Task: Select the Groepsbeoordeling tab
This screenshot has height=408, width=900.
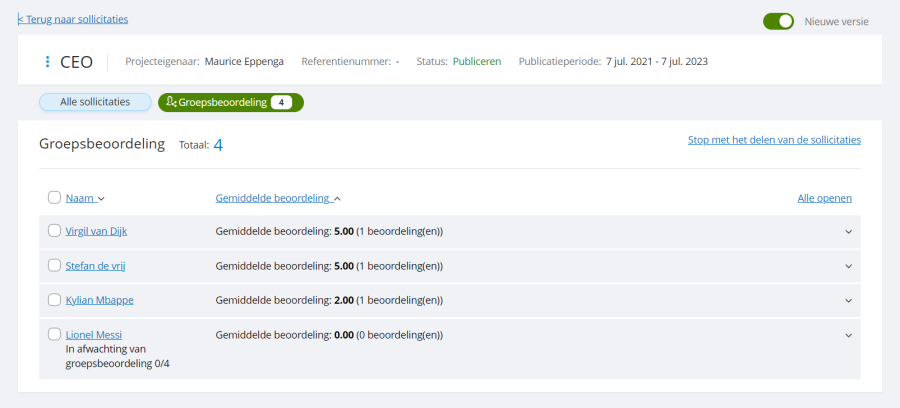Action: [x=230, y=102]
